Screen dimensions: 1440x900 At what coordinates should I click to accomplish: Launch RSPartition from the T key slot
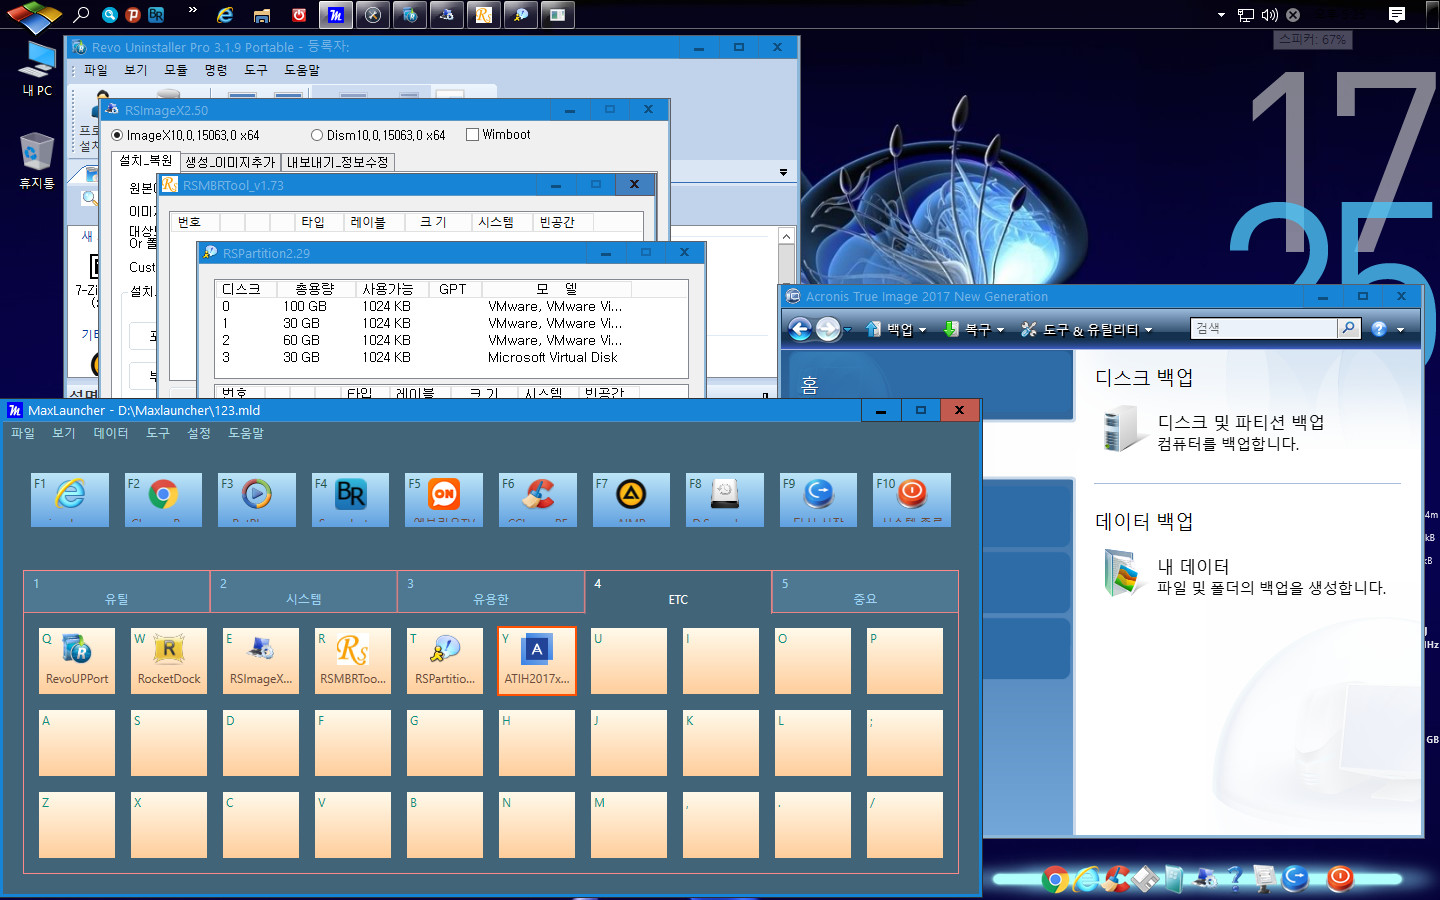click(x=445, y=660)
